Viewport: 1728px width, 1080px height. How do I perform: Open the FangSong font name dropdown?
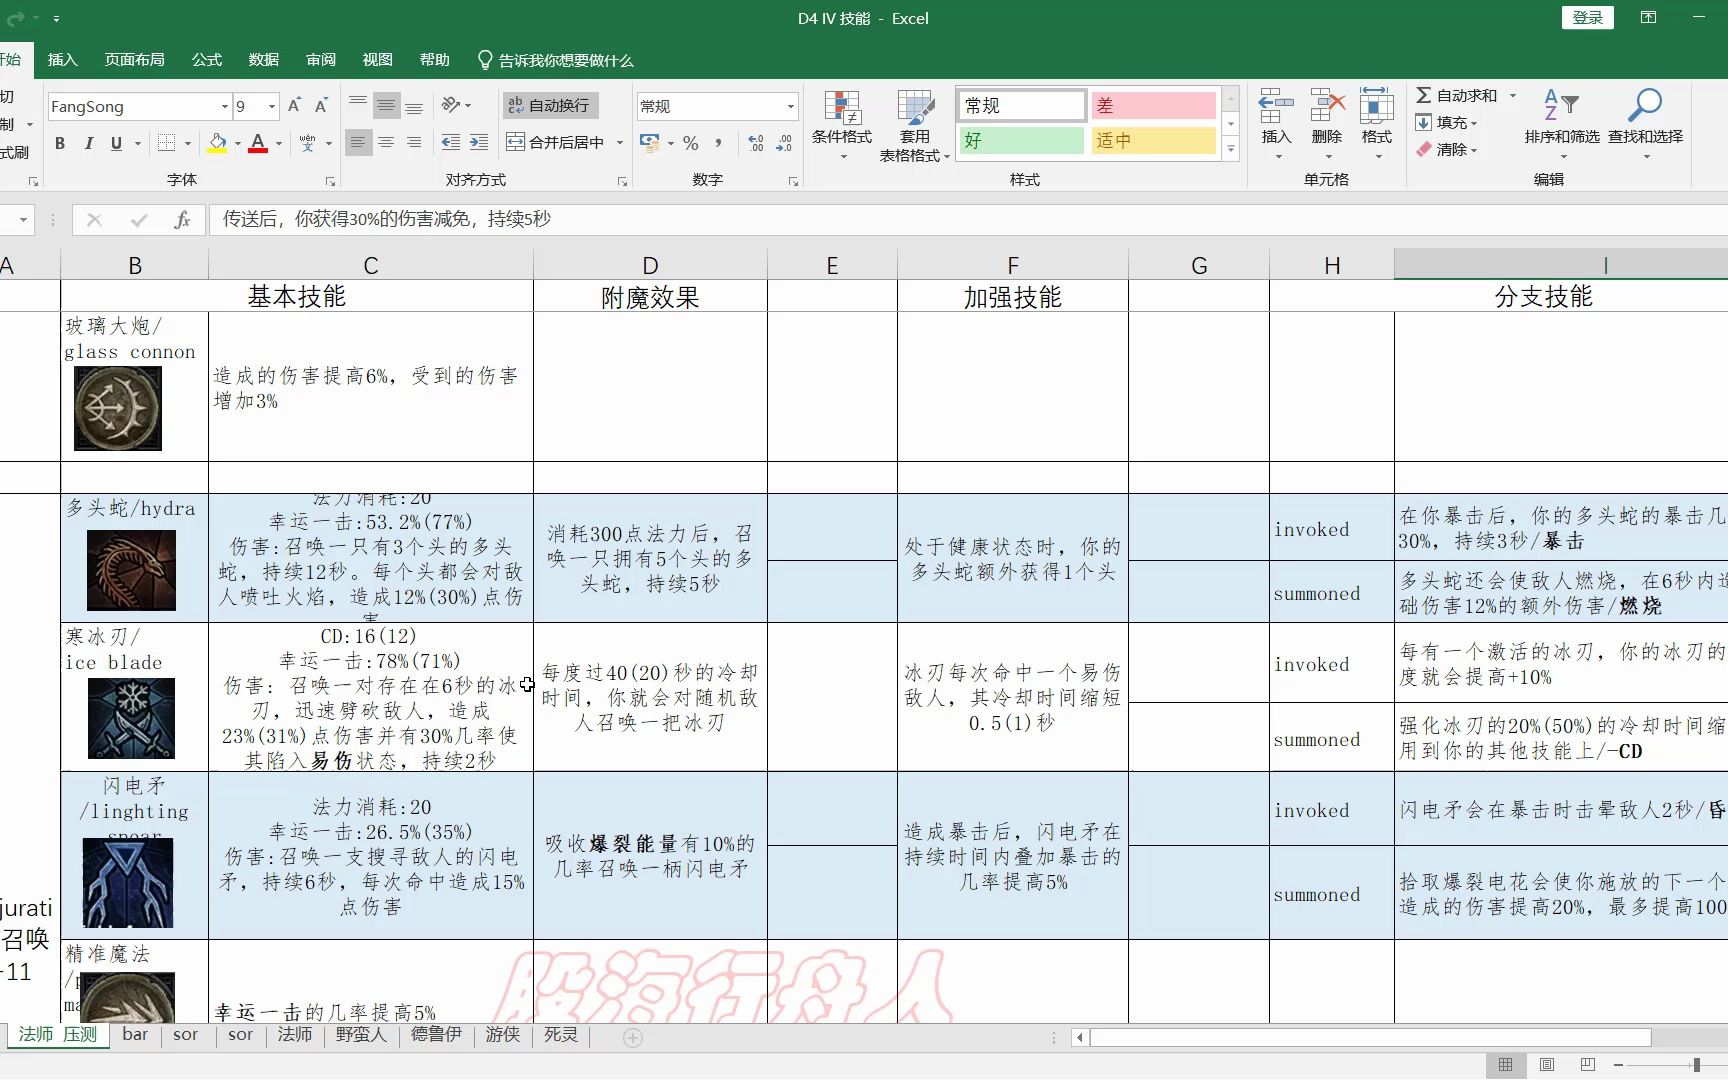tap(224, 106)
